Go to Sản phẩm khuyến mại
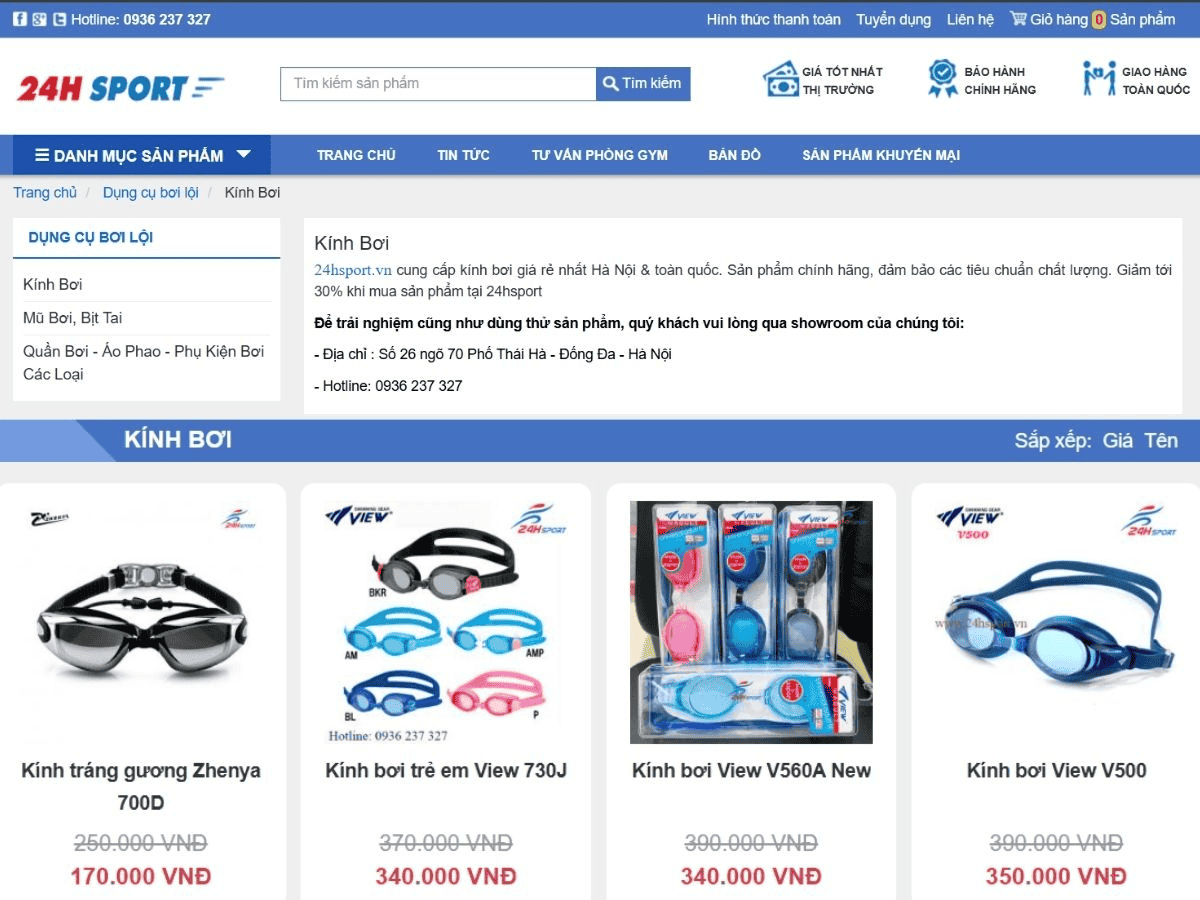The height and width of the screenshot is (900, 1200). (881, 155)
